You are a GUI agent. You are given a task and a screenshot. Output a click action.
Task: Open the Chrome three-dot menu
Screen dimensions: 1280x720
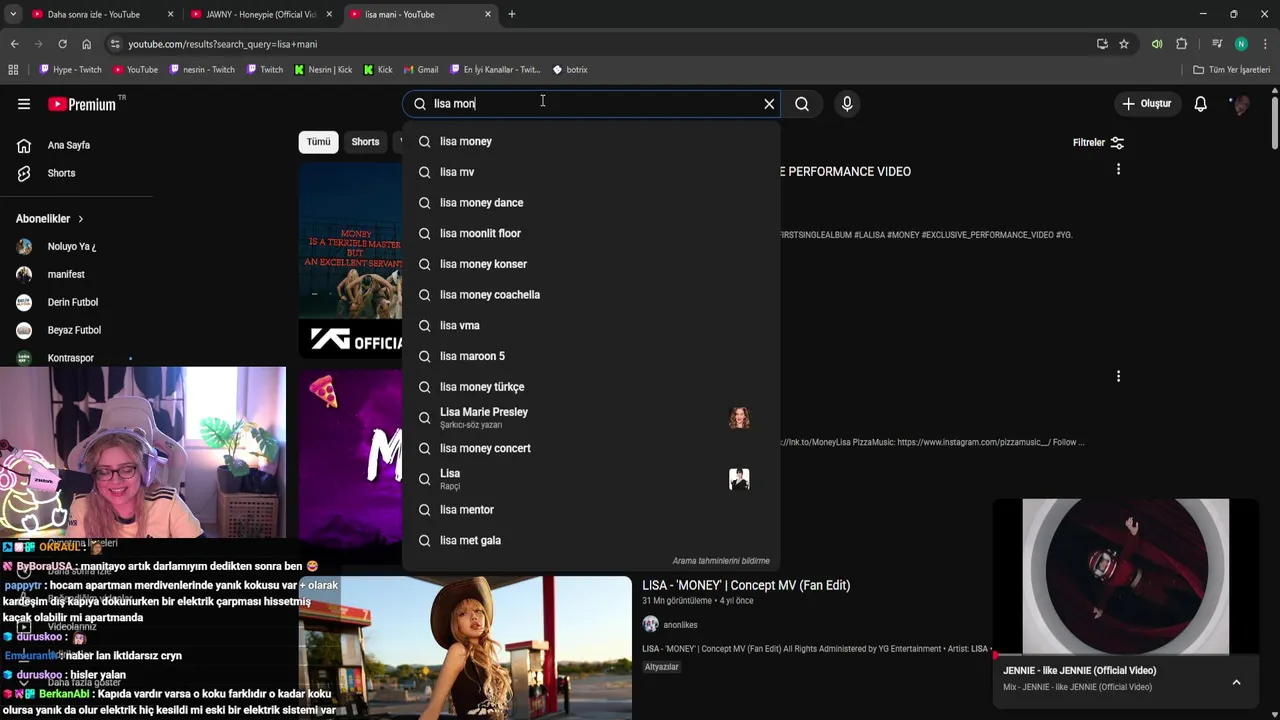tap(1265, 44)
